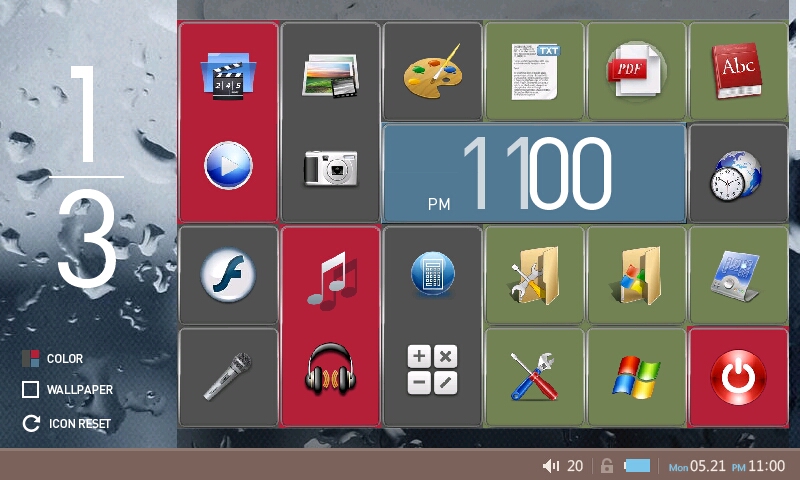This screenshot has width=800, height=480.
Task: Click the 11:00 PM clock widget
Action: pos(534,173)
